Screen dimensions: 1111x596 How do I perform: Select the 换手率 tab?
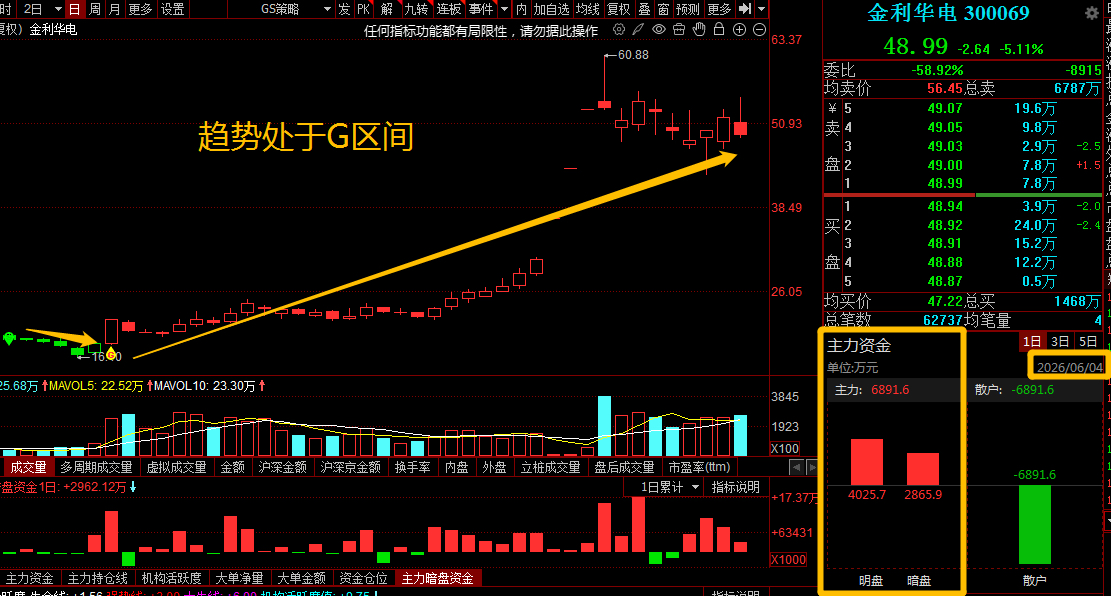coord(412,467)
